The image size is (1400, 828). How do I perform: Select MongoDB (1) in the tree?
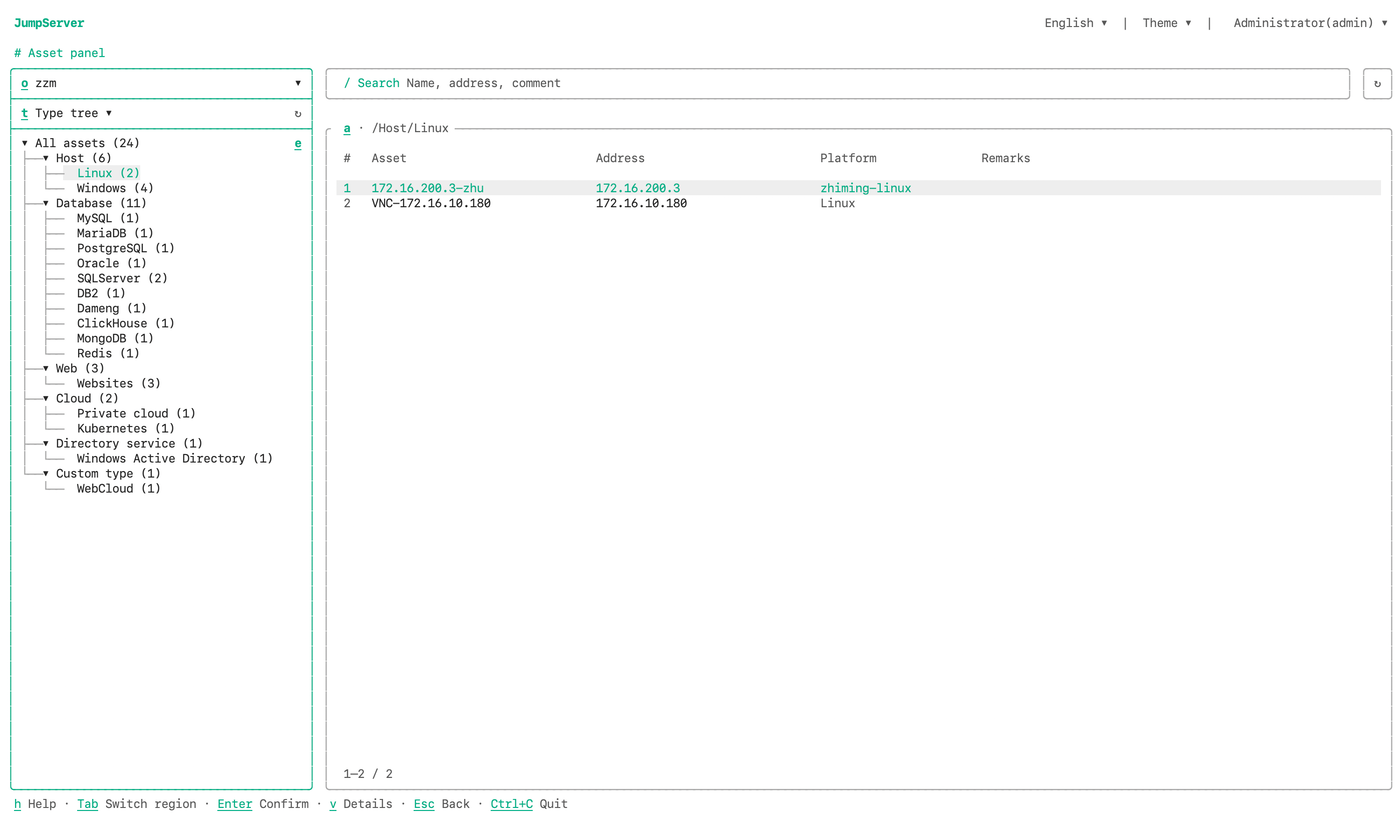click(115, 339)
